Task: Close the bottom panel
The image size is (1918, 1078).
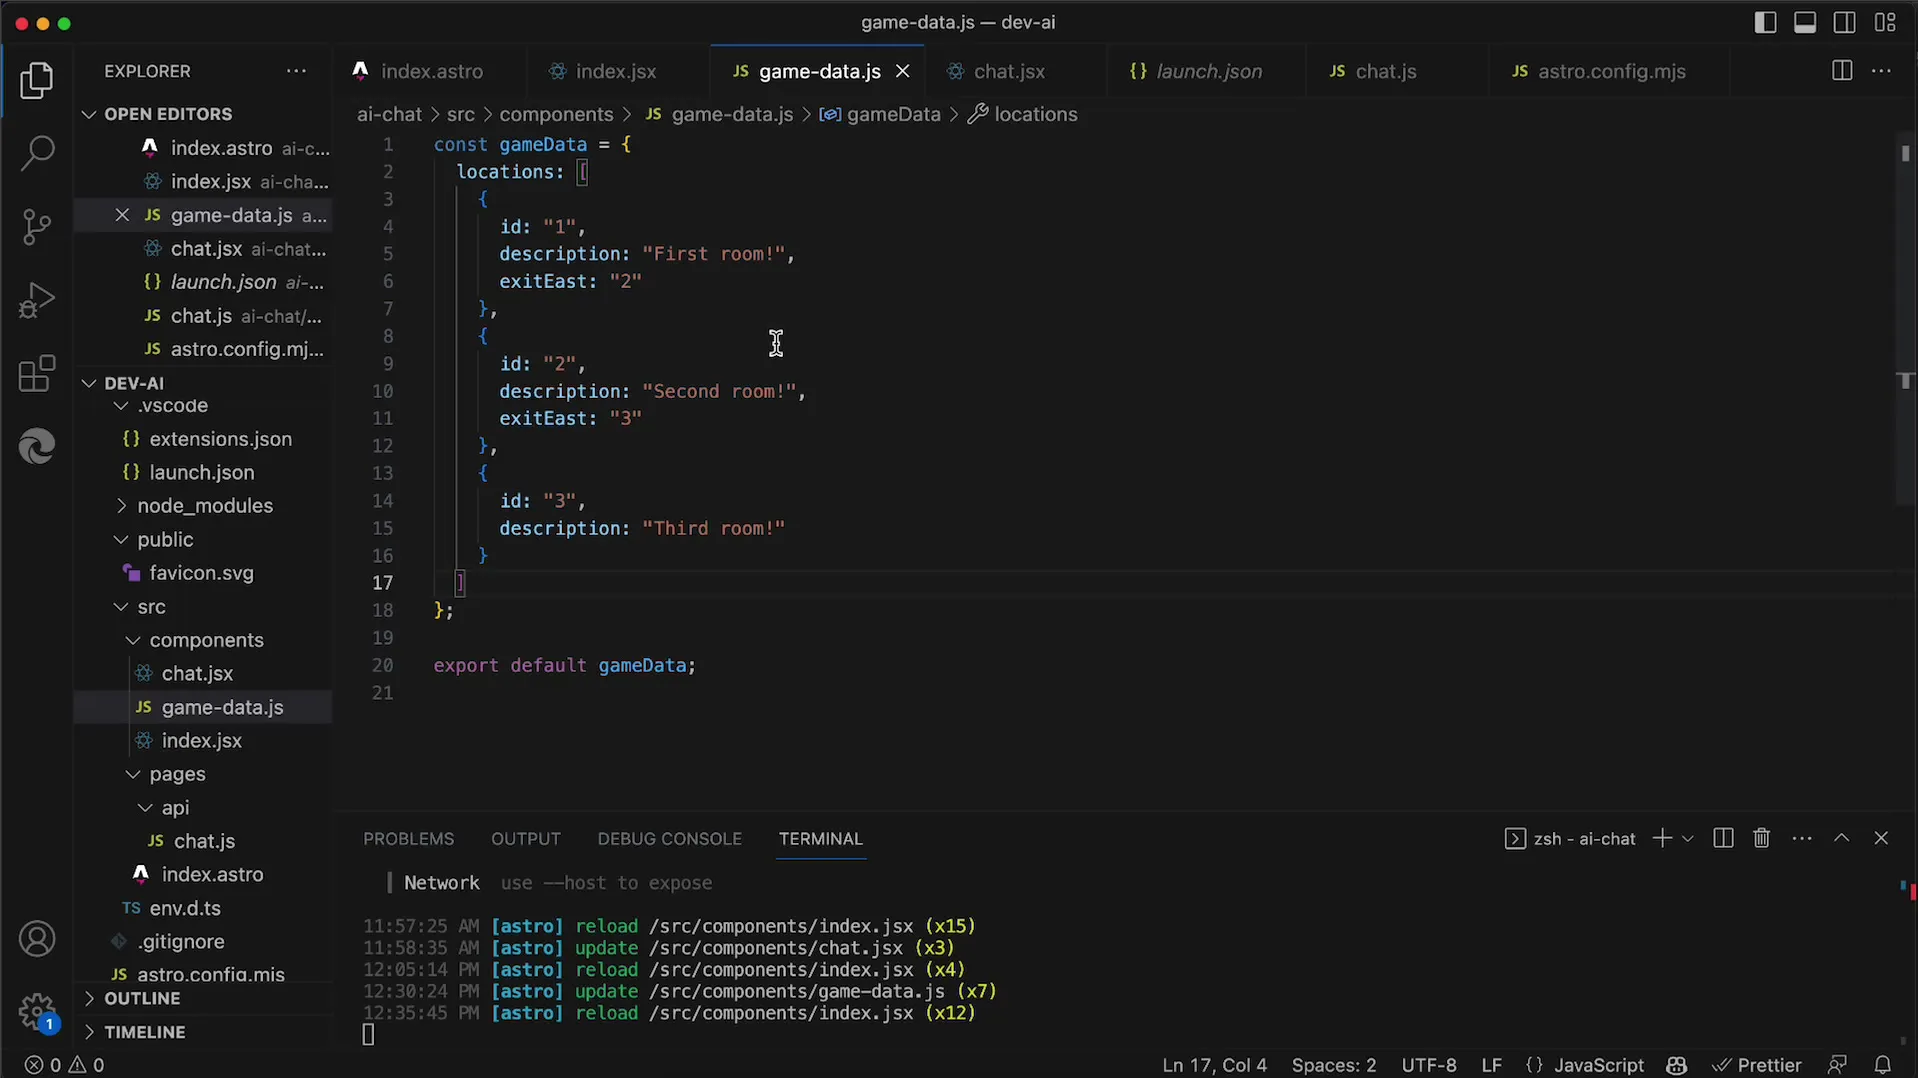Action: [1881, 838]
